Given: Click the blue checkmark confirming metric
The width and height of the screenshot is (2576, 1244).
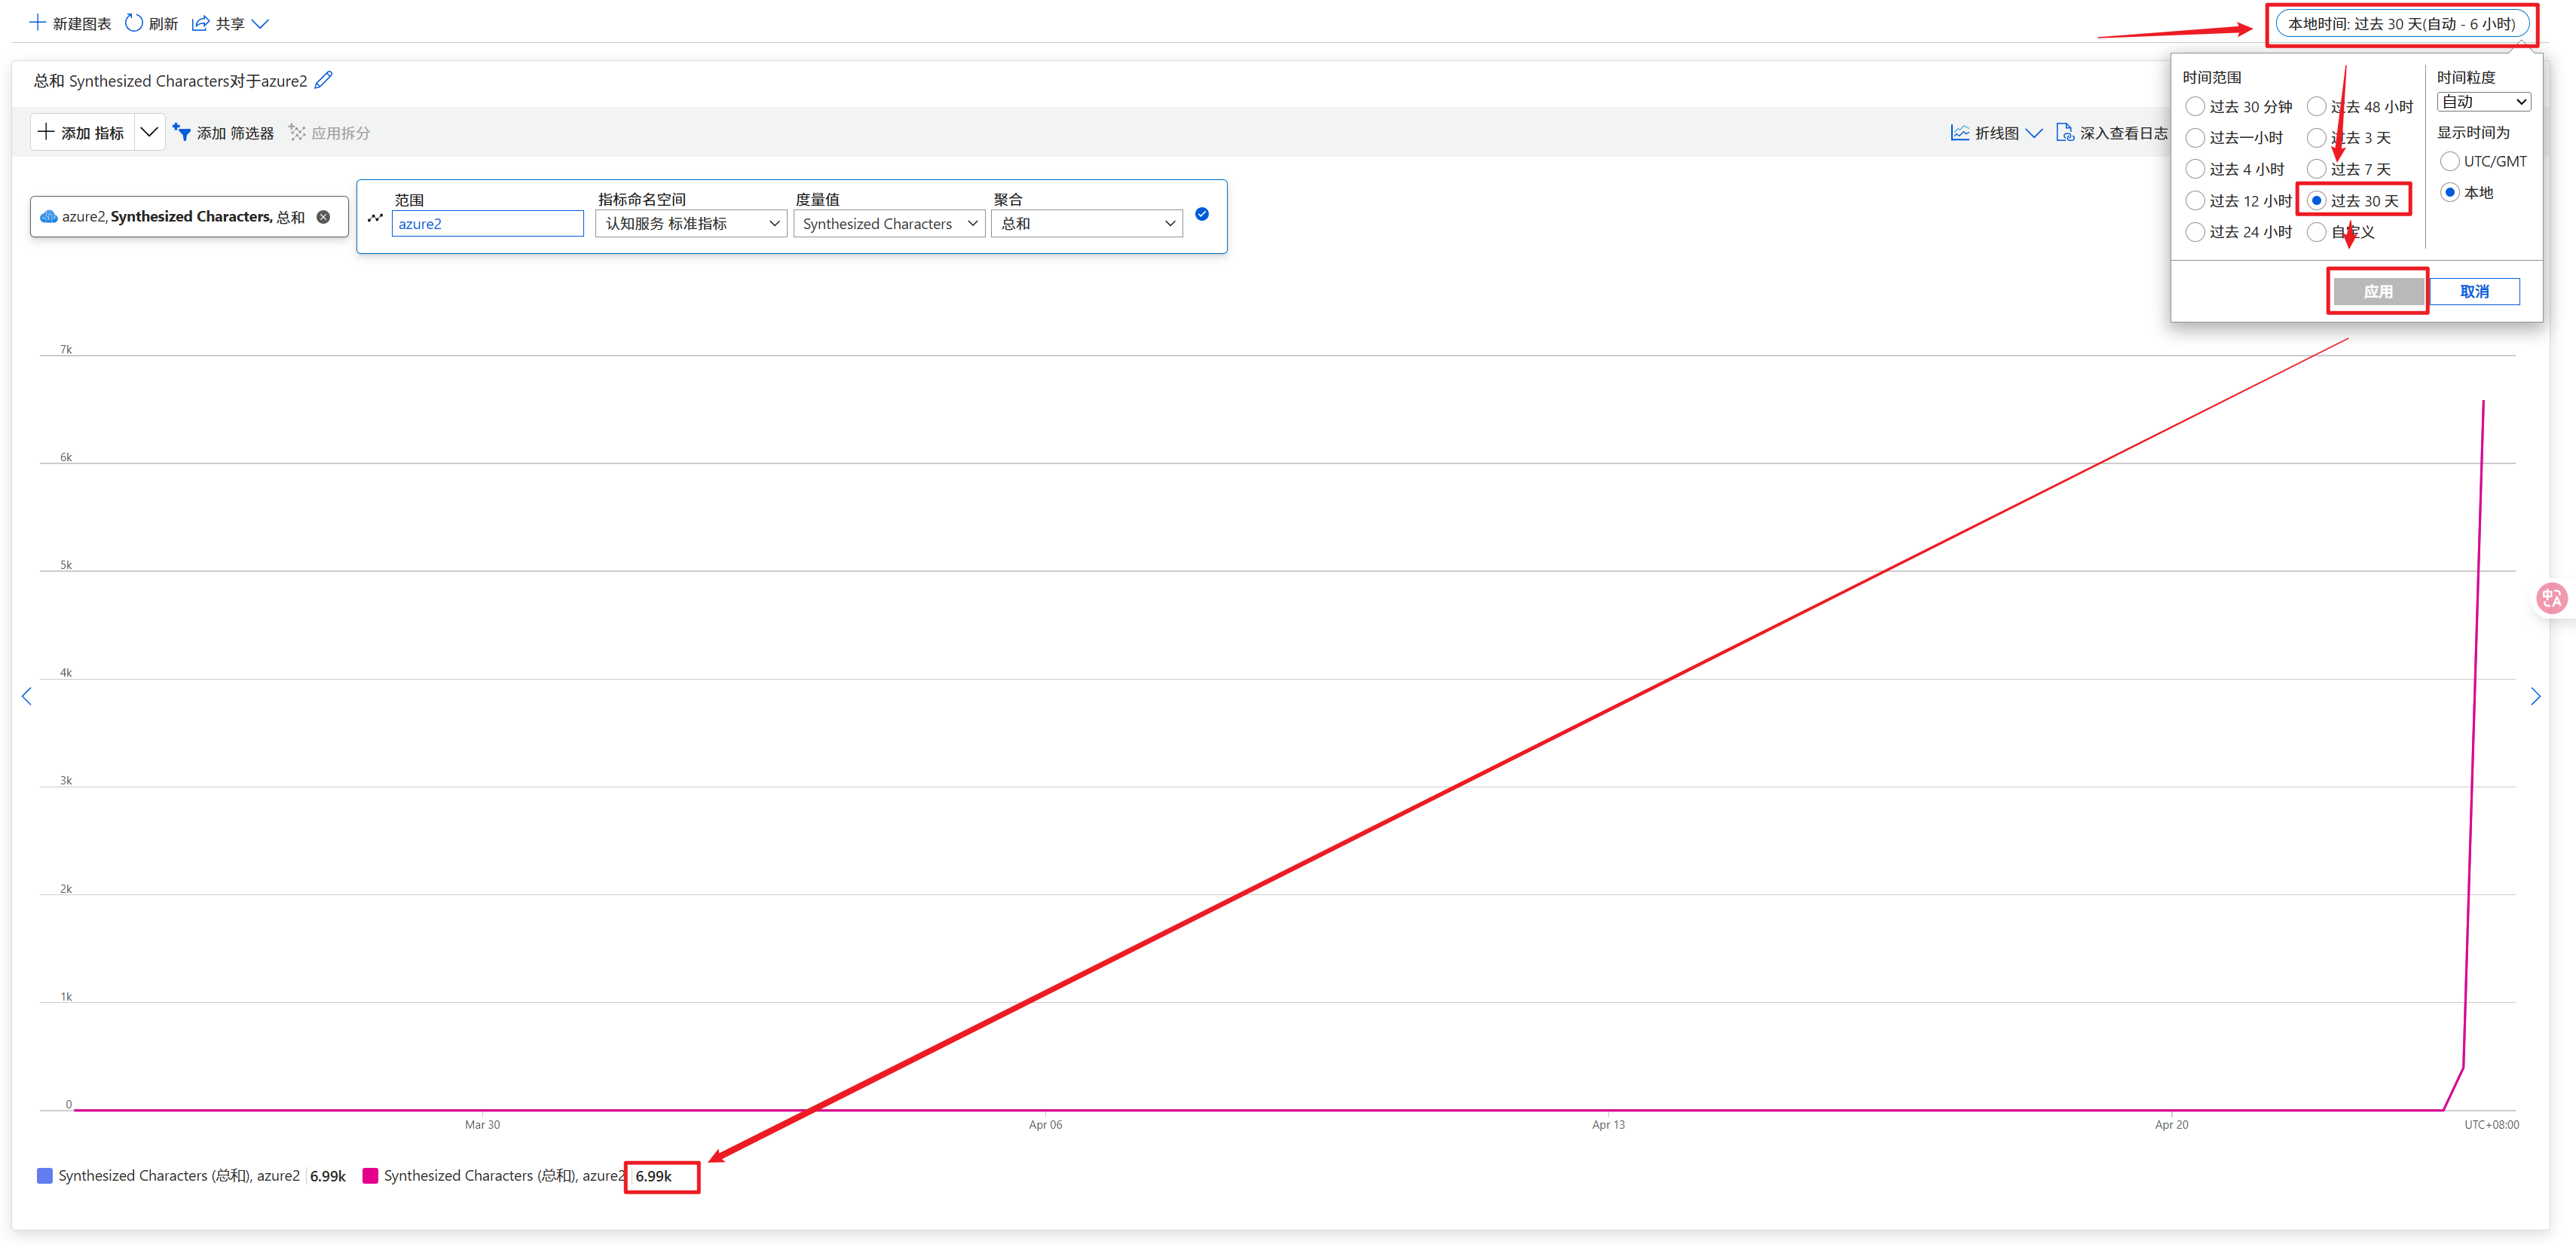Looking at the screenshot, I should [1202, 214].
